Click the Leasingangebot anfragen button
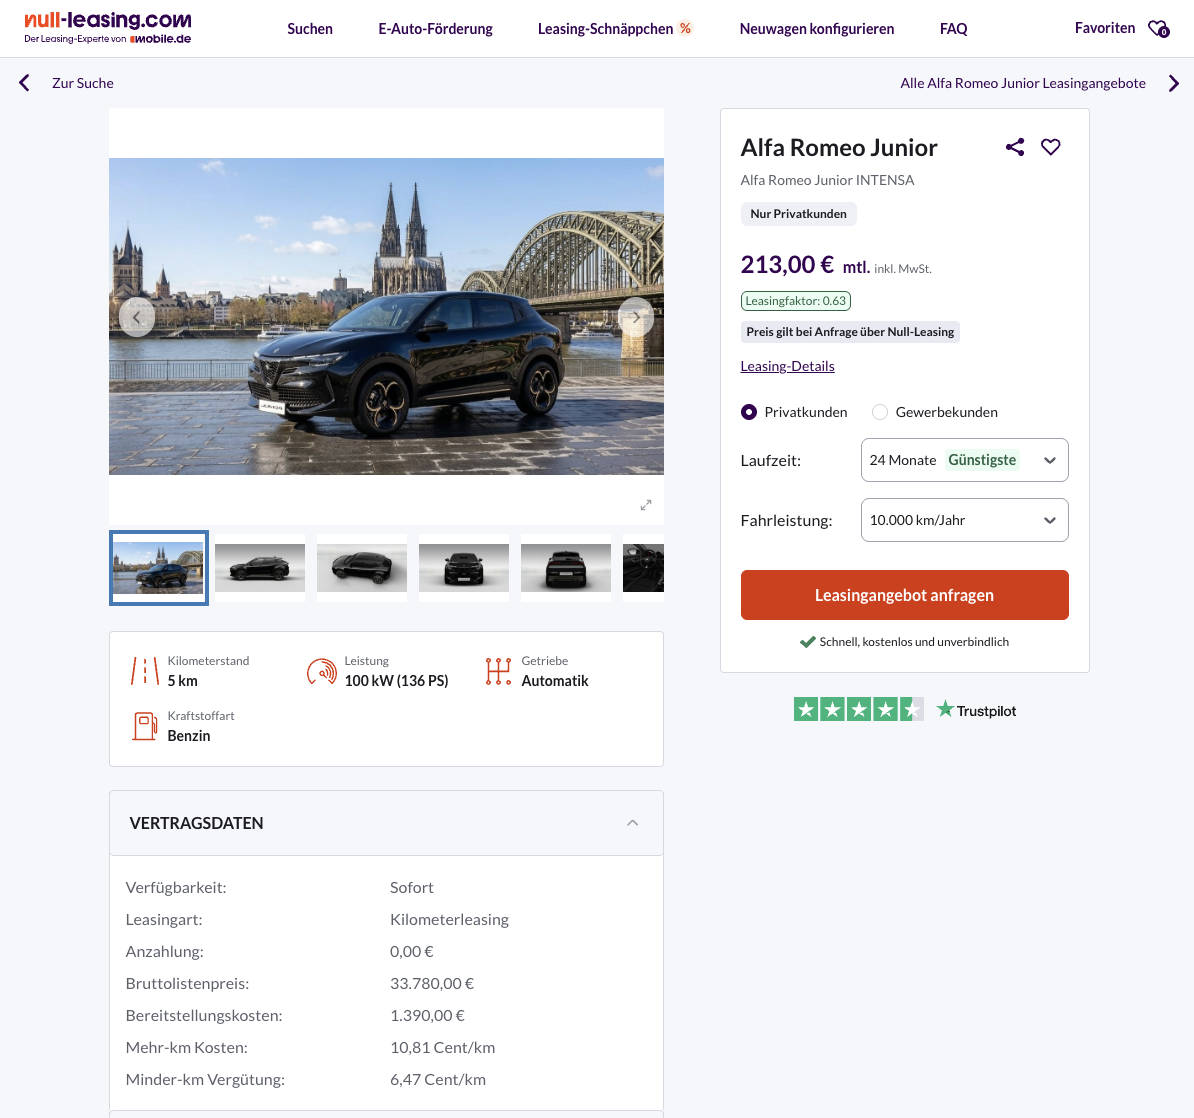This screenshot has width=1194, height=1118. pos(904,595)
